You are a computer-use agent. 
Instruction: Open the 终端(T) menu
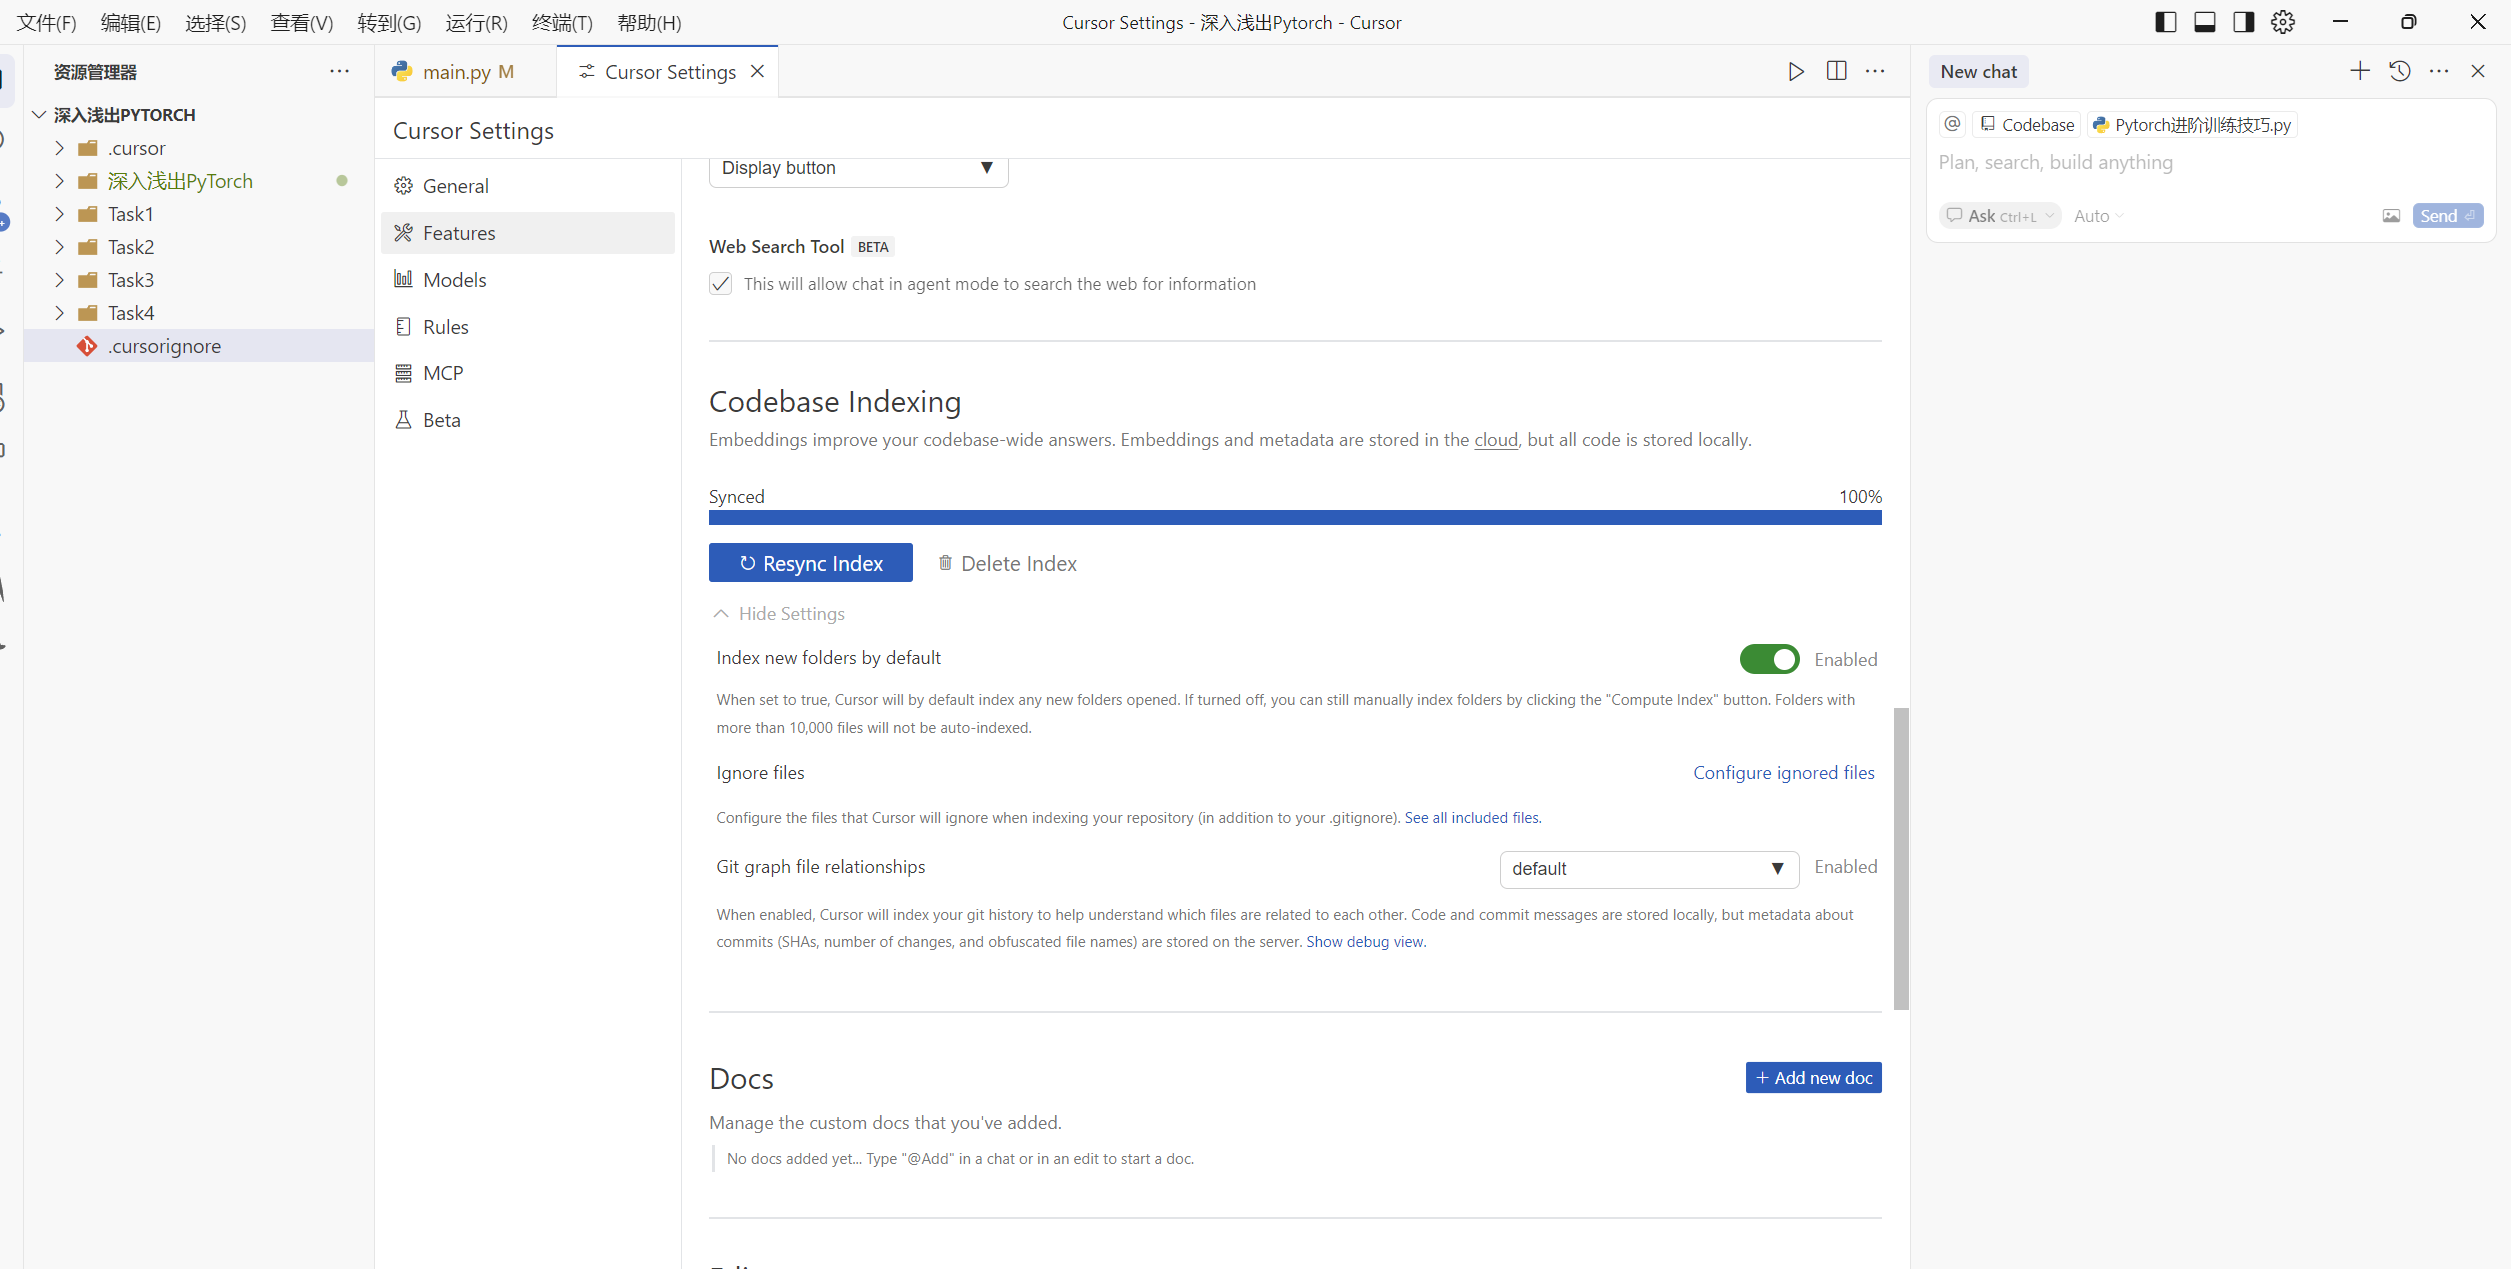tap(562, 22)
